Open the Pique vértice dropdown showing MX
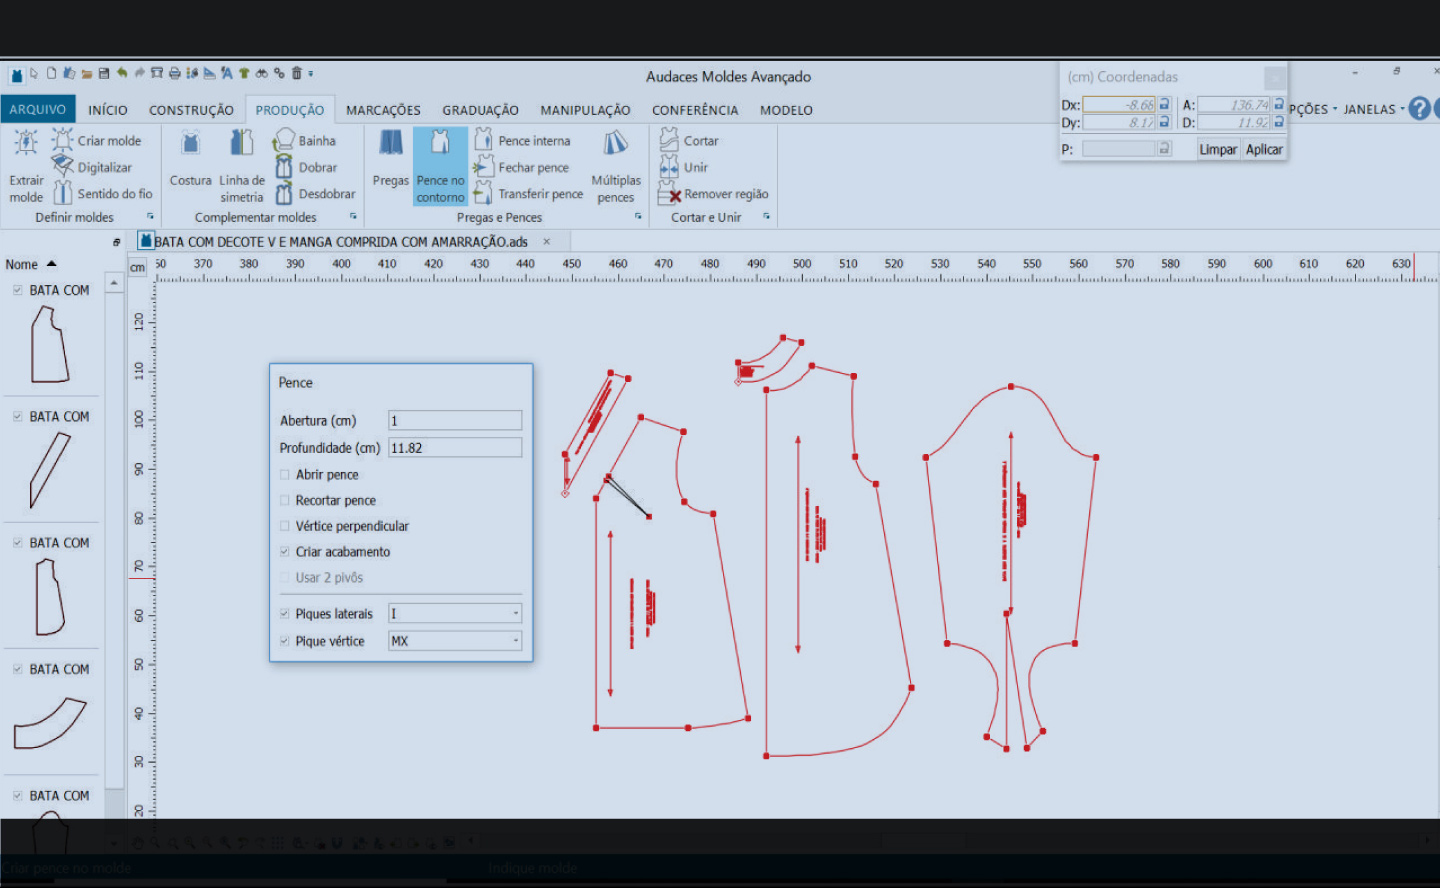Viewport: 1440px width, 888px height. tap(455, 641)
